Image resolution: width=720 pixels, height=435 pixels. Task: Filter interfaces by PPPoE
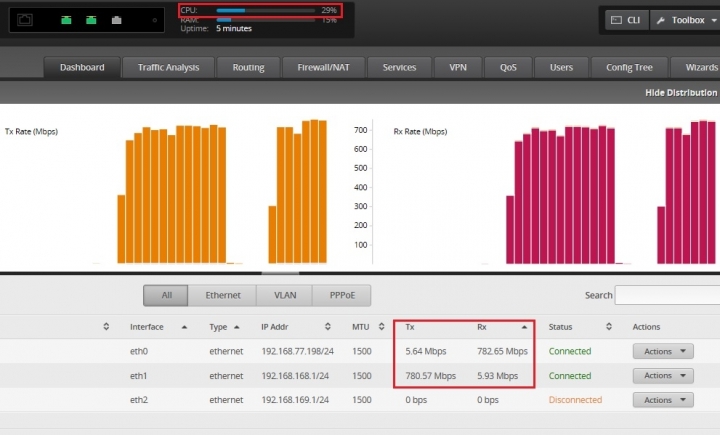pyautogui.click(x=342, y=295)
